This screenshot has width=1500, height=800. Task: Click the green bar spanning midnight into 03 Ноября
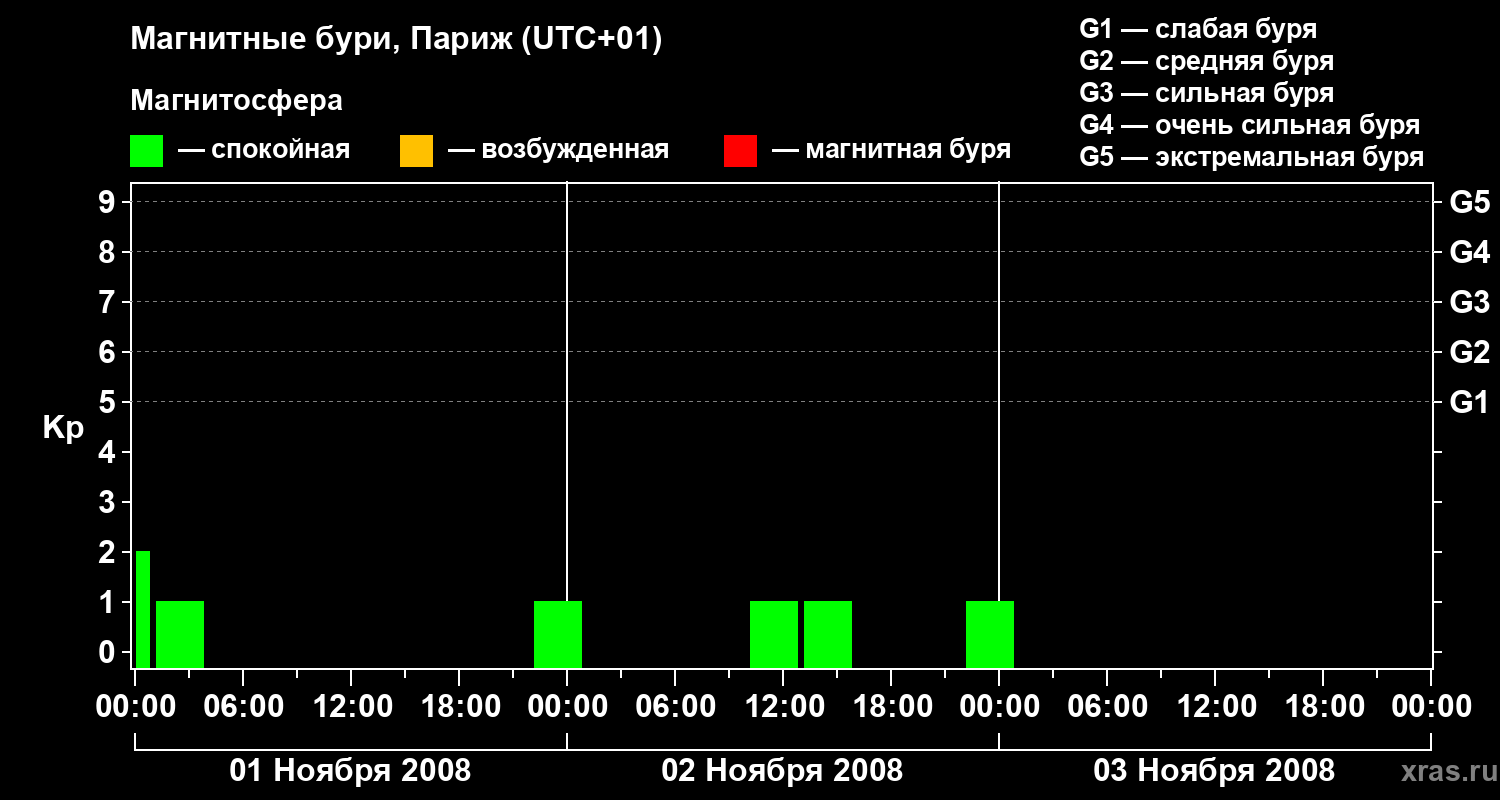[990, 634]
